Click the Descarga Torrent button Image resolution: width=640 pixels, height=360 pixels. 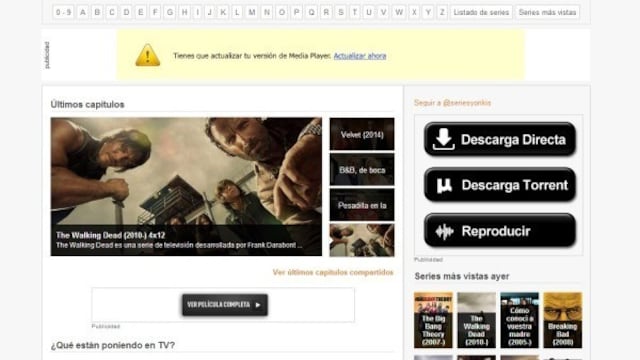pyautogui.click(x=500, y=185)
